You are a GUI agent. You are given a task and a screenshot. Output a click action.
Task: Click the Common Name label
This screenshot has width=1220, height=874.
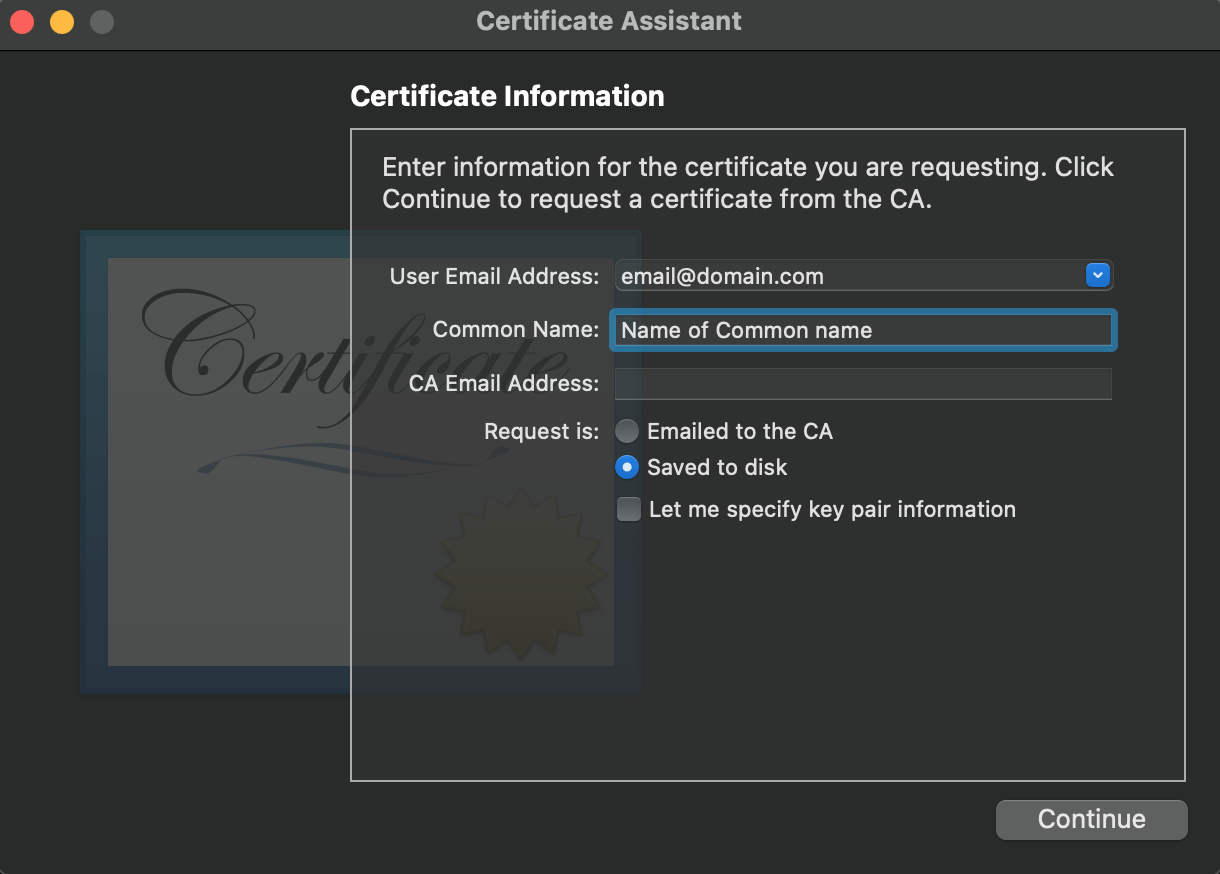point(515,330)
